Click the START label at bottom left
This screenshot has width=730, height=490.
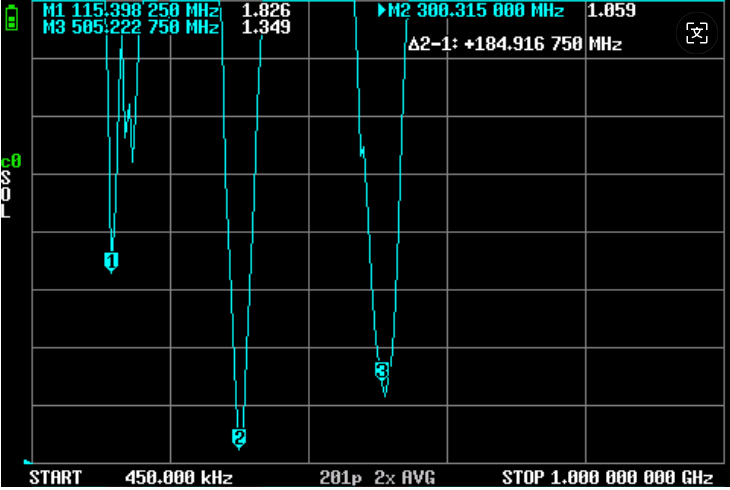[55, 477]
